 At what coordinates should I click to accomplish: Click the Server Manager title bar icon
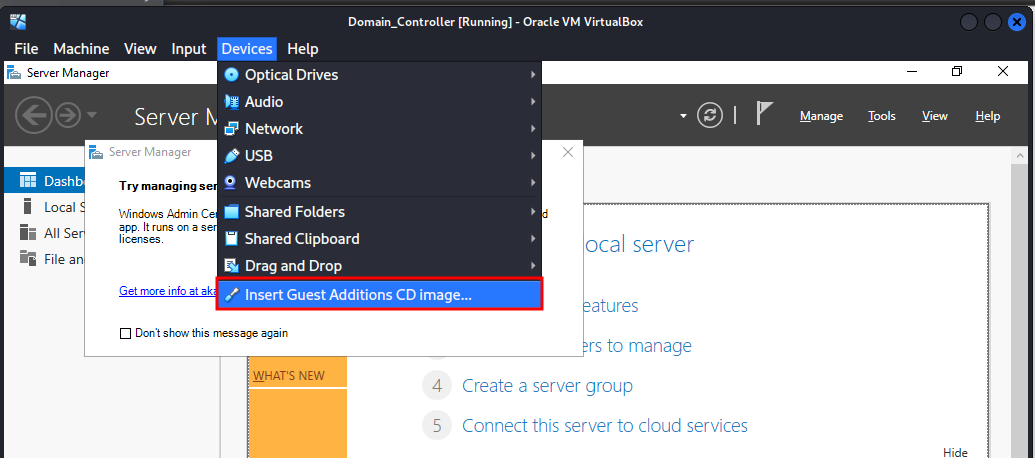(x=14, y=73)
